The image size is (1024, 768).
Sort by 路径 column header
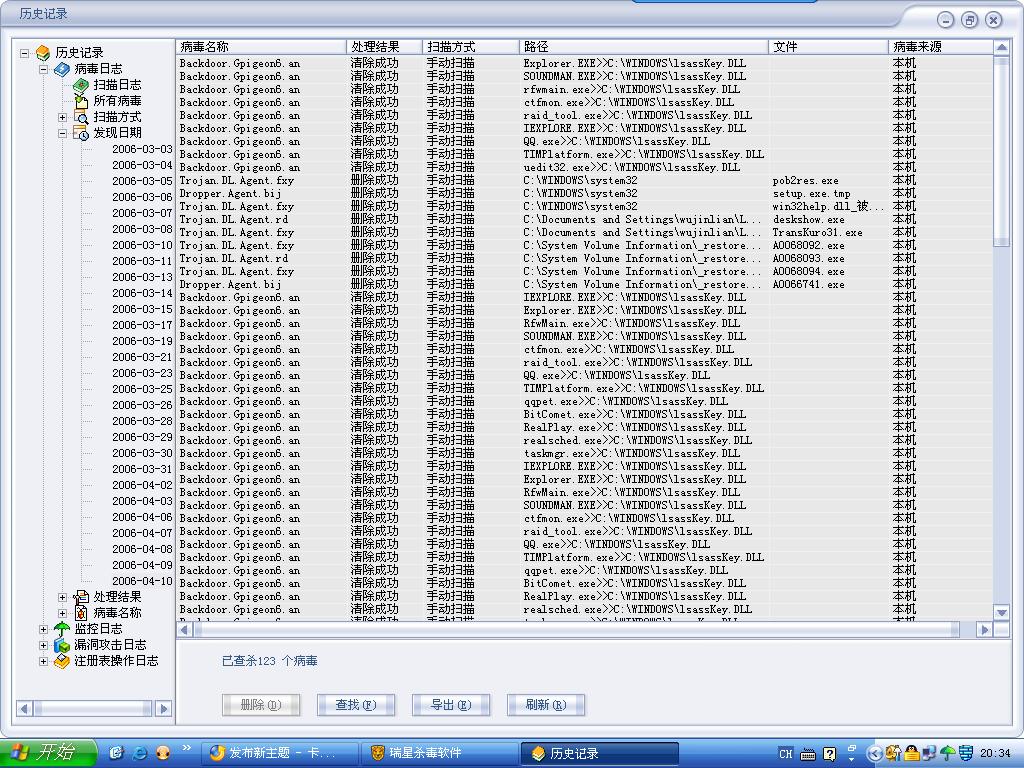[x=643, y=46]
